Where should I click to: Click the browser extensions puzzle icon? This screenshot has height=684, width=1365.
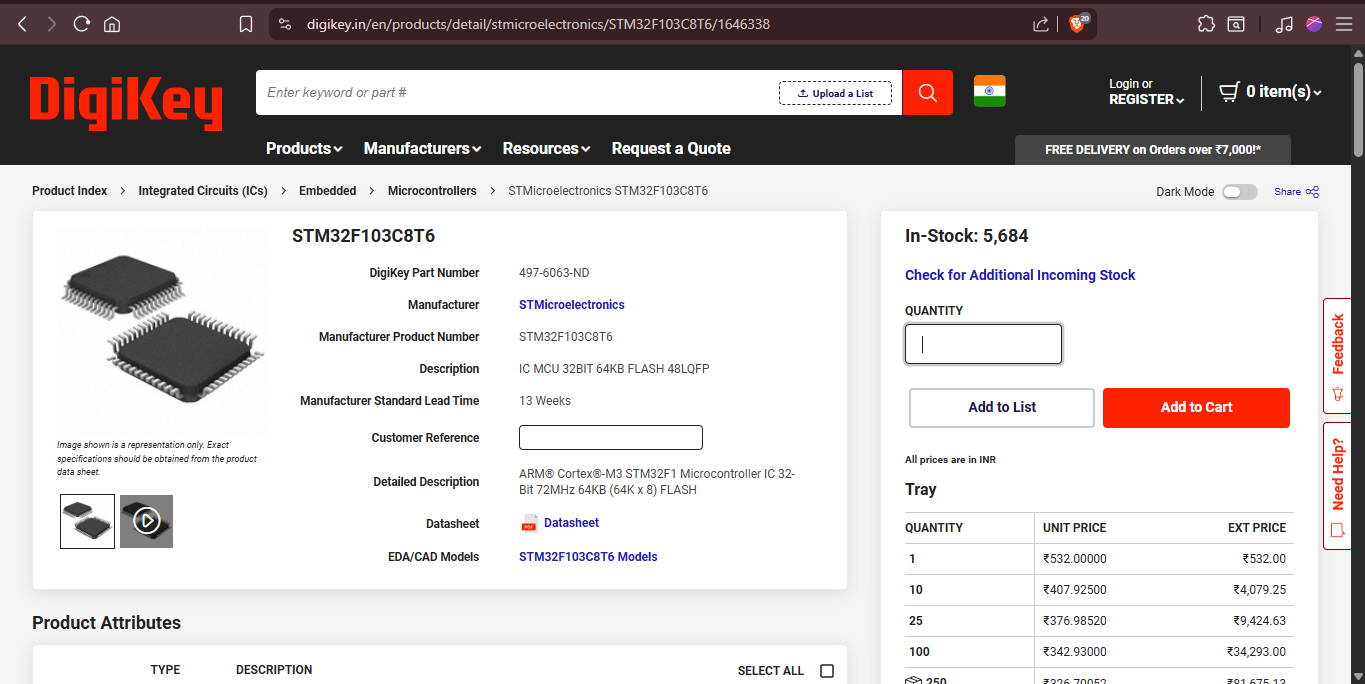[x=1206, y=23]
